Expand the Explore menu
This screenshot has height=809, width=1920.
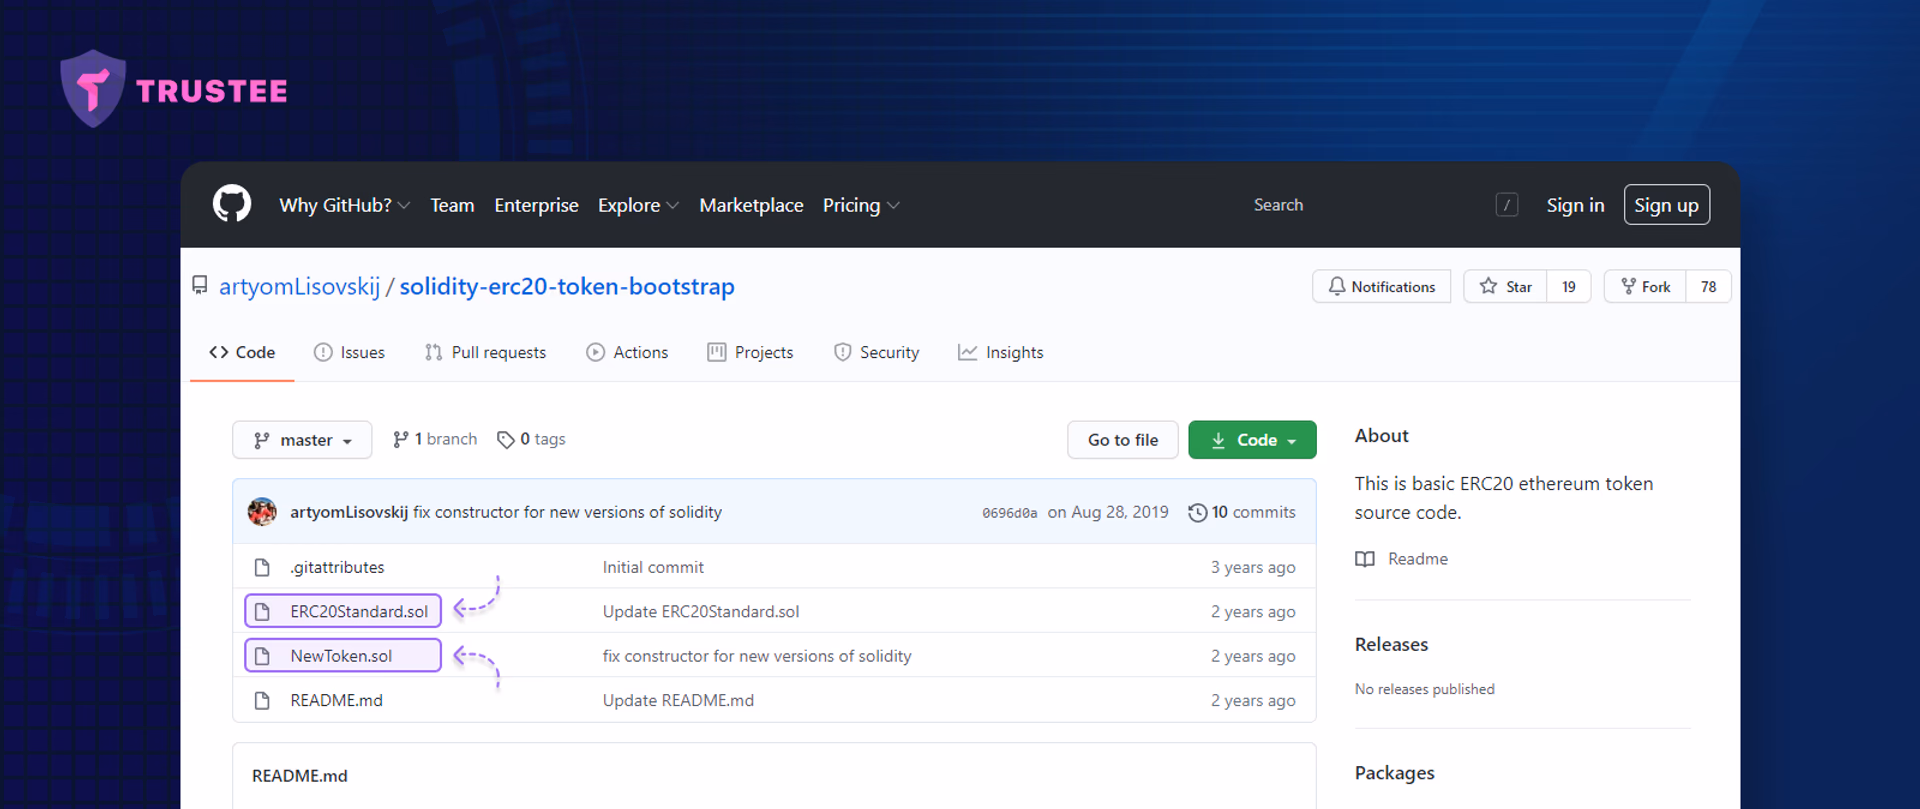[638, 205]
